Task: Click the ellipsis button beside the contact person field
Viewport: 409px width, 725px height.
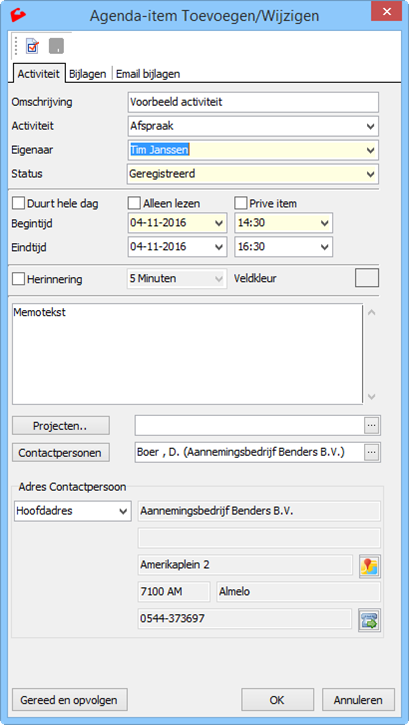Action: tap(372, 453)
